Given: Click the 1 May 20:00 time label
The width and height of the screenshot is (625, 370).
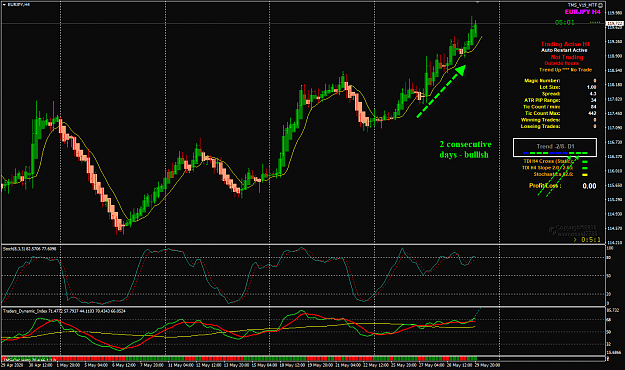Looking at the screenshot, I should (68, 365).
